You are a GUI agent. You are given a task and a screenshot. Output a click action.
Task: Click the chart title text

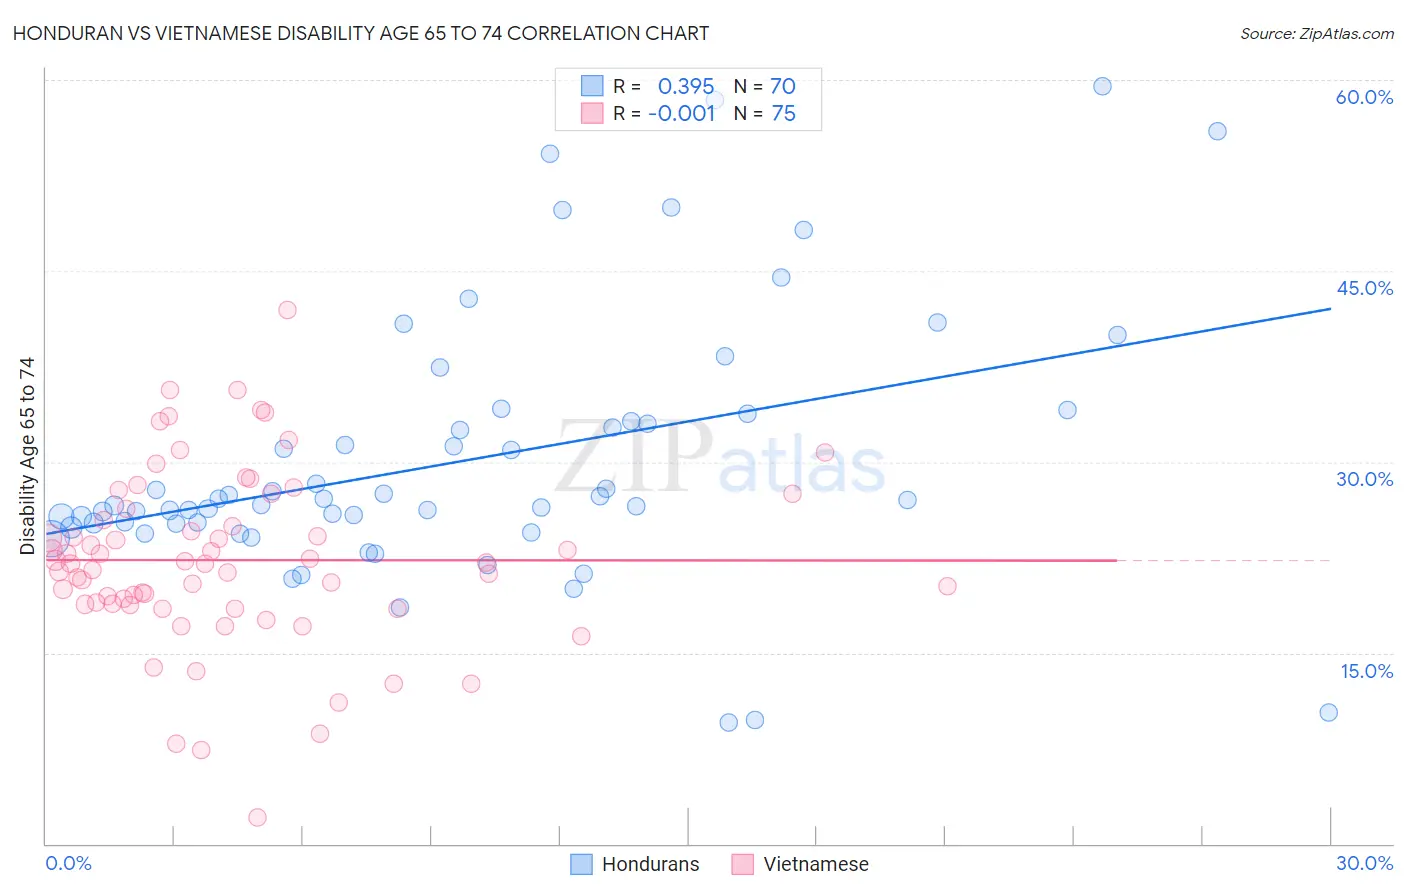pyautogui.click(x=361, y=33)
